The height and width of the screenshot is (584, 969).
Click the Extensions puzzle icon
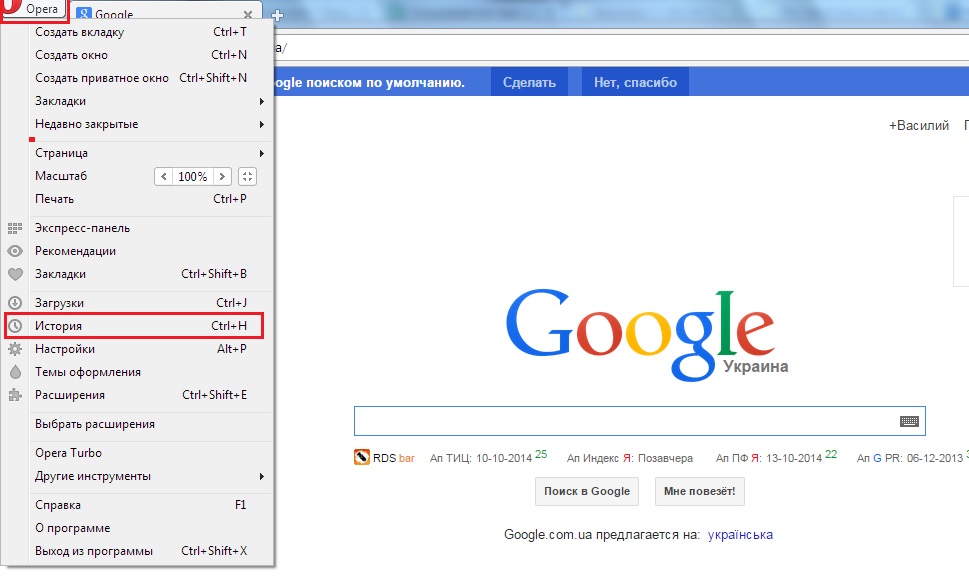click(x=15, y=395)
